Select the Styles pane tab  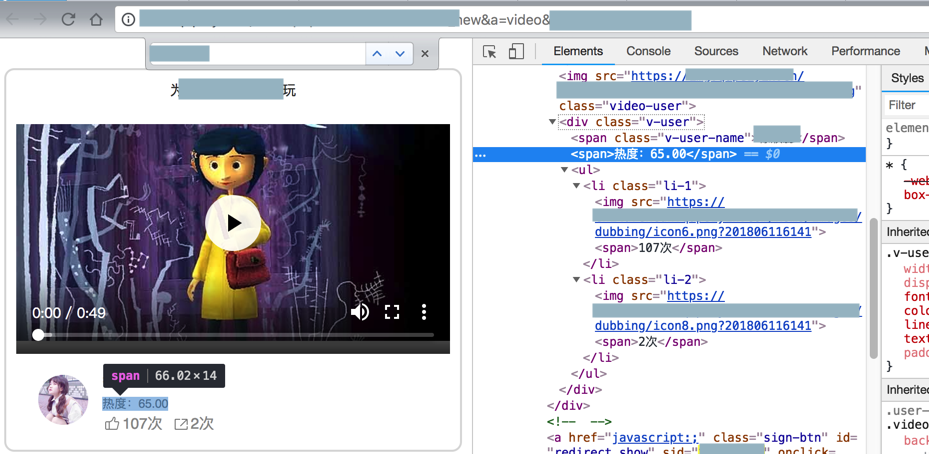[x=907, y=78]
